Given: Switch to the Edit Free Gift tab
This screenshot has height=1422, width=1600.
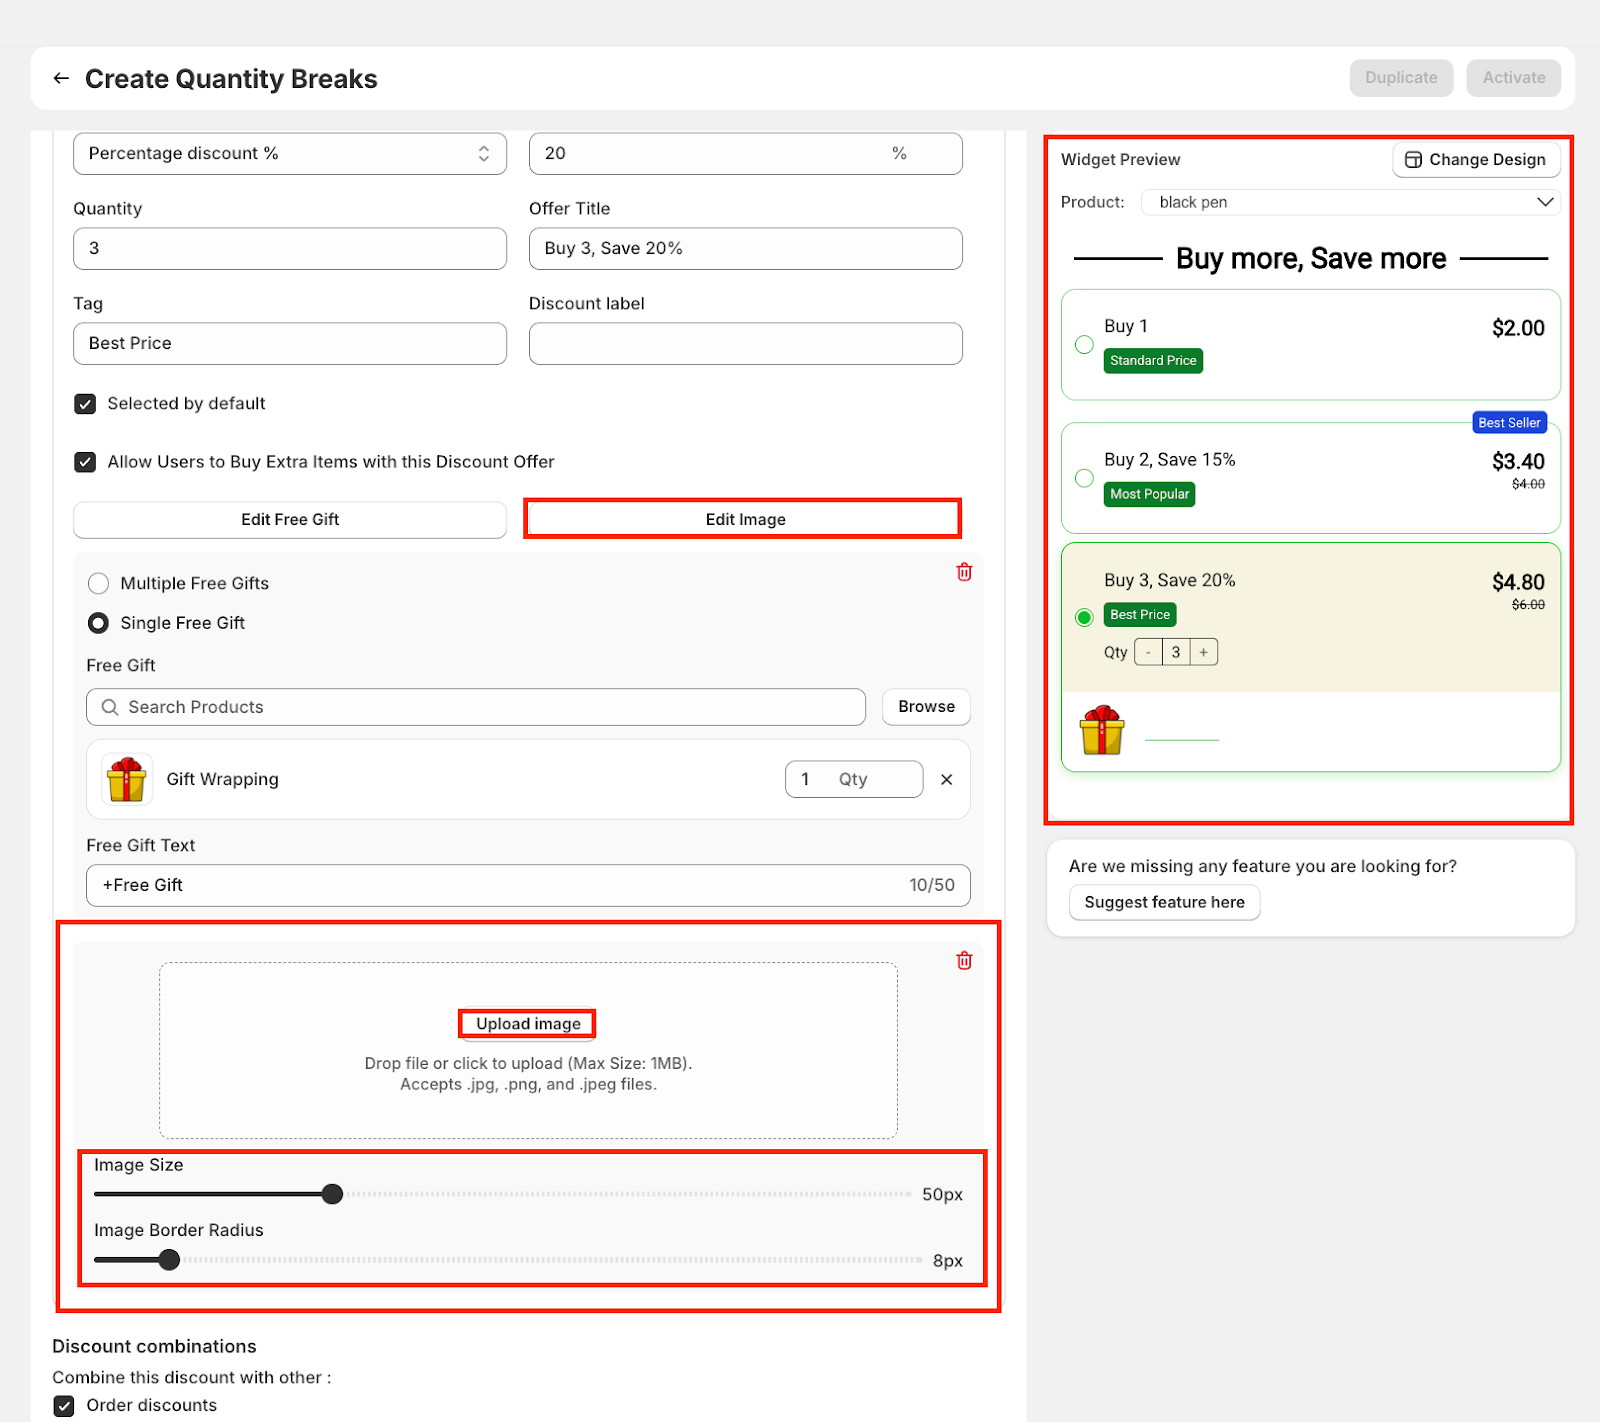Looking at the screenshot, I should [290, 519].
